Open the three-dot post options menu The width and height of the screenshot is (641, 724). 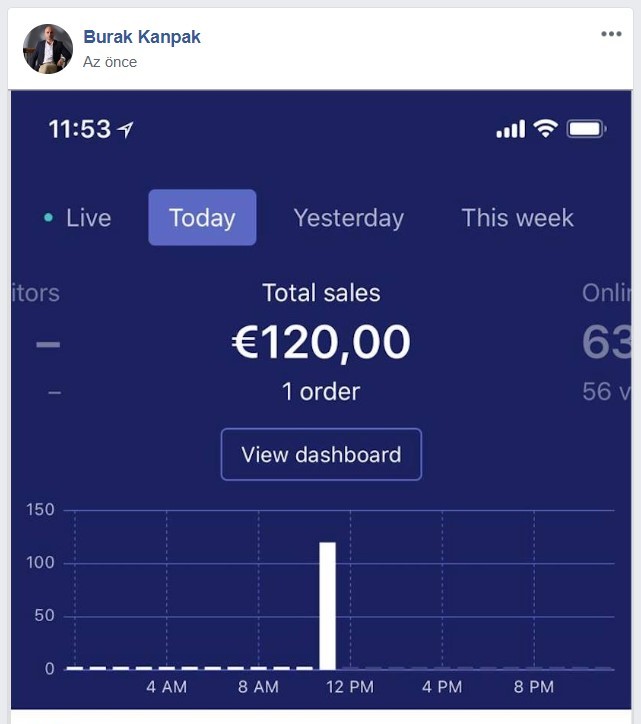[x=611, y=34]
